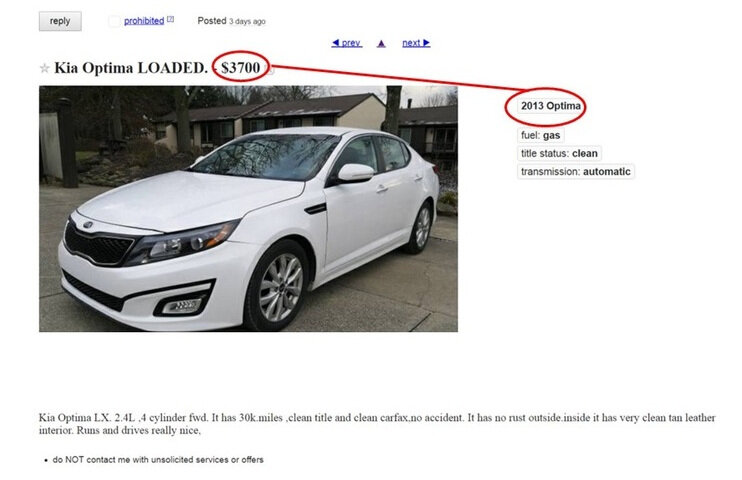Image resolution: width=742 pixels, height=480 pixels.
Task: Go up to listings via triangle icon
Action: (381, 44)
